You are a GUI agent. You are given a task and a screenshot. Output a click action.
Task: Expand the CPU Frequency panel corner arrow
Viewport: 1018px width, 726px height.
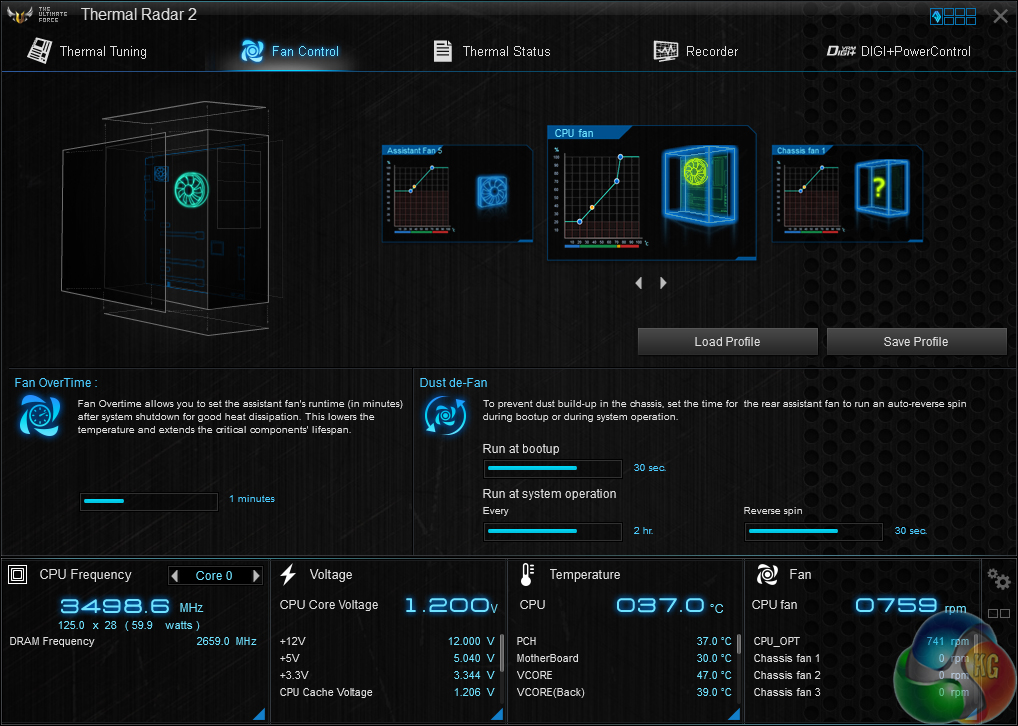(x=259, y=714)
